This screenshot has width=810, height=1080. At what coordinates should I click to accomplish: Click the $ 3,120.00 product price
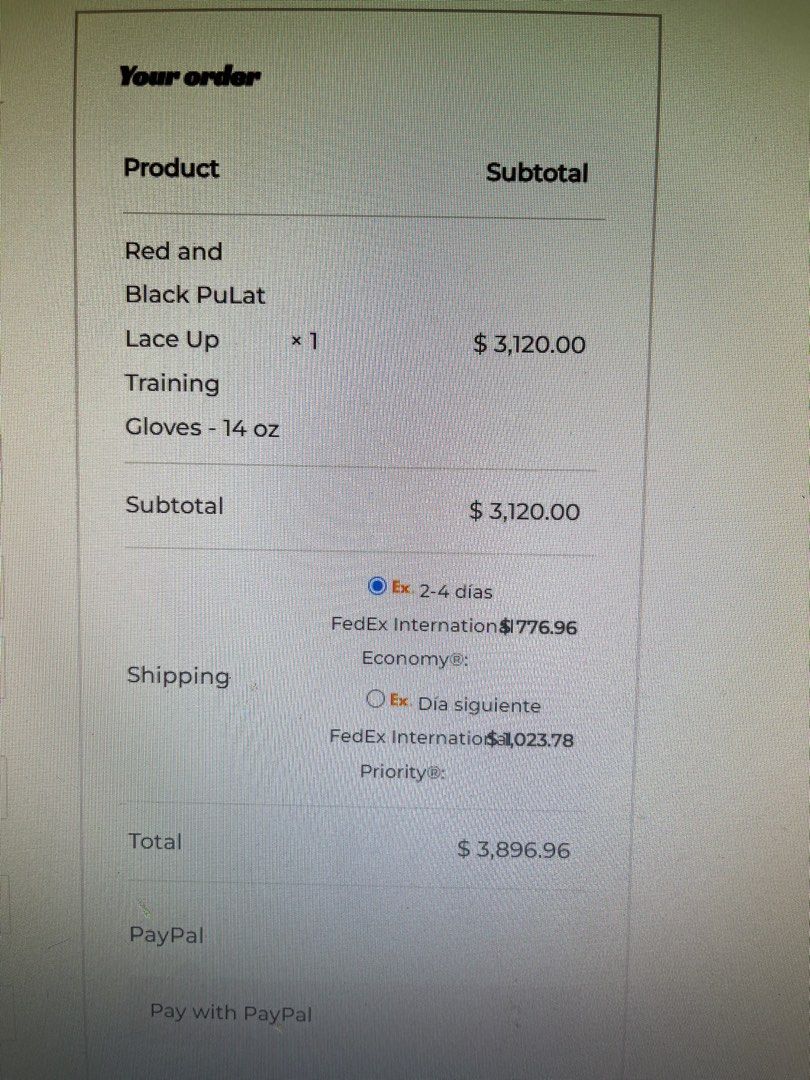[529, 345]
